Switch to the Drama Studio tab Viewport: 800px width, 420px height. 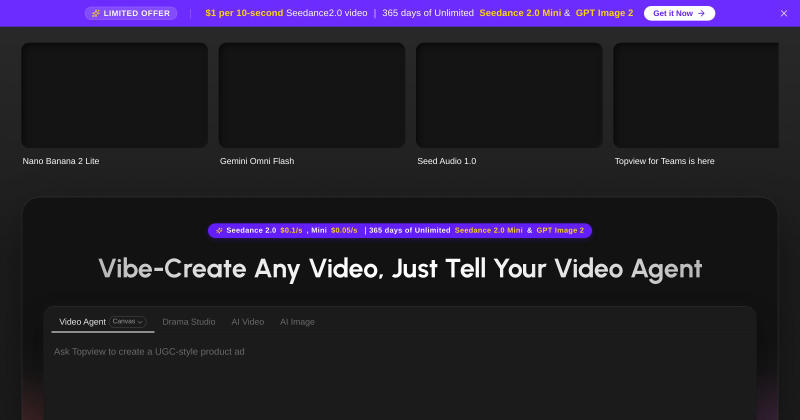pyautogui.click(x=189, y=322)
